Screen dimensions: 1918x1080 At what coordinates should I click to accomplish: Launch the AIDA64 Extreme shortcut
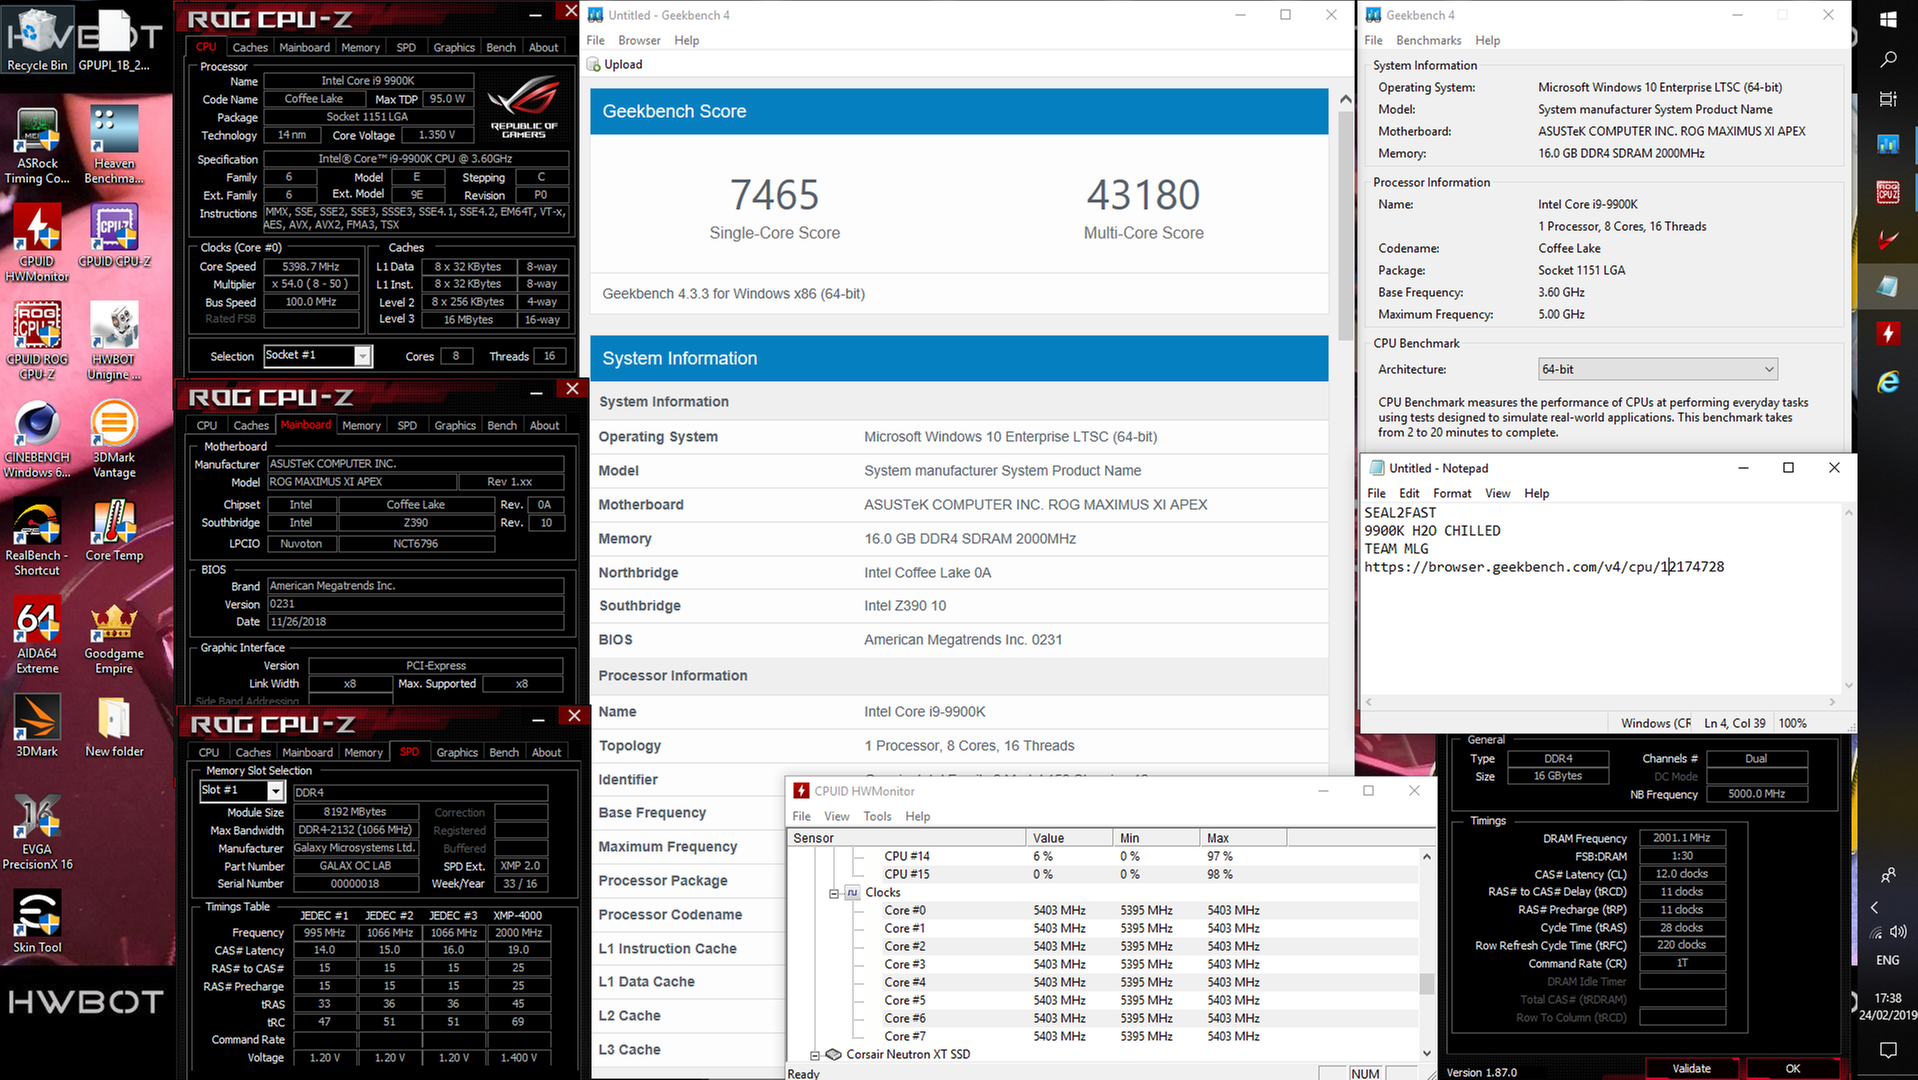click(x=37, y=636)
